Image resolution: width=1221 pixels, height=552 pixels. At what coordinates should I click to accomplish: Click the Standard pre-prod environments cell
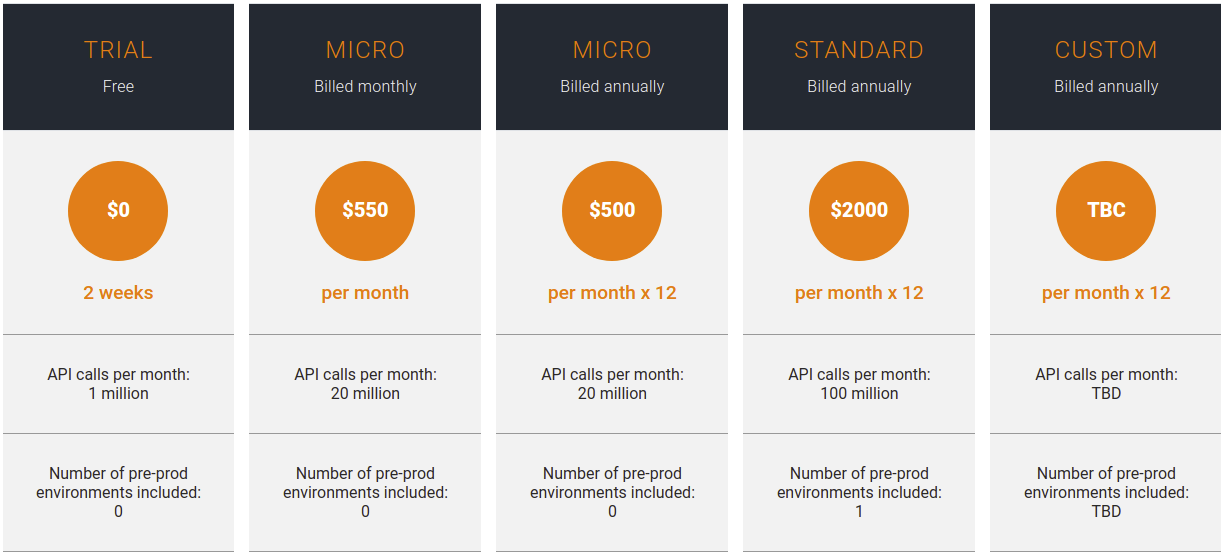click(859, 492)
